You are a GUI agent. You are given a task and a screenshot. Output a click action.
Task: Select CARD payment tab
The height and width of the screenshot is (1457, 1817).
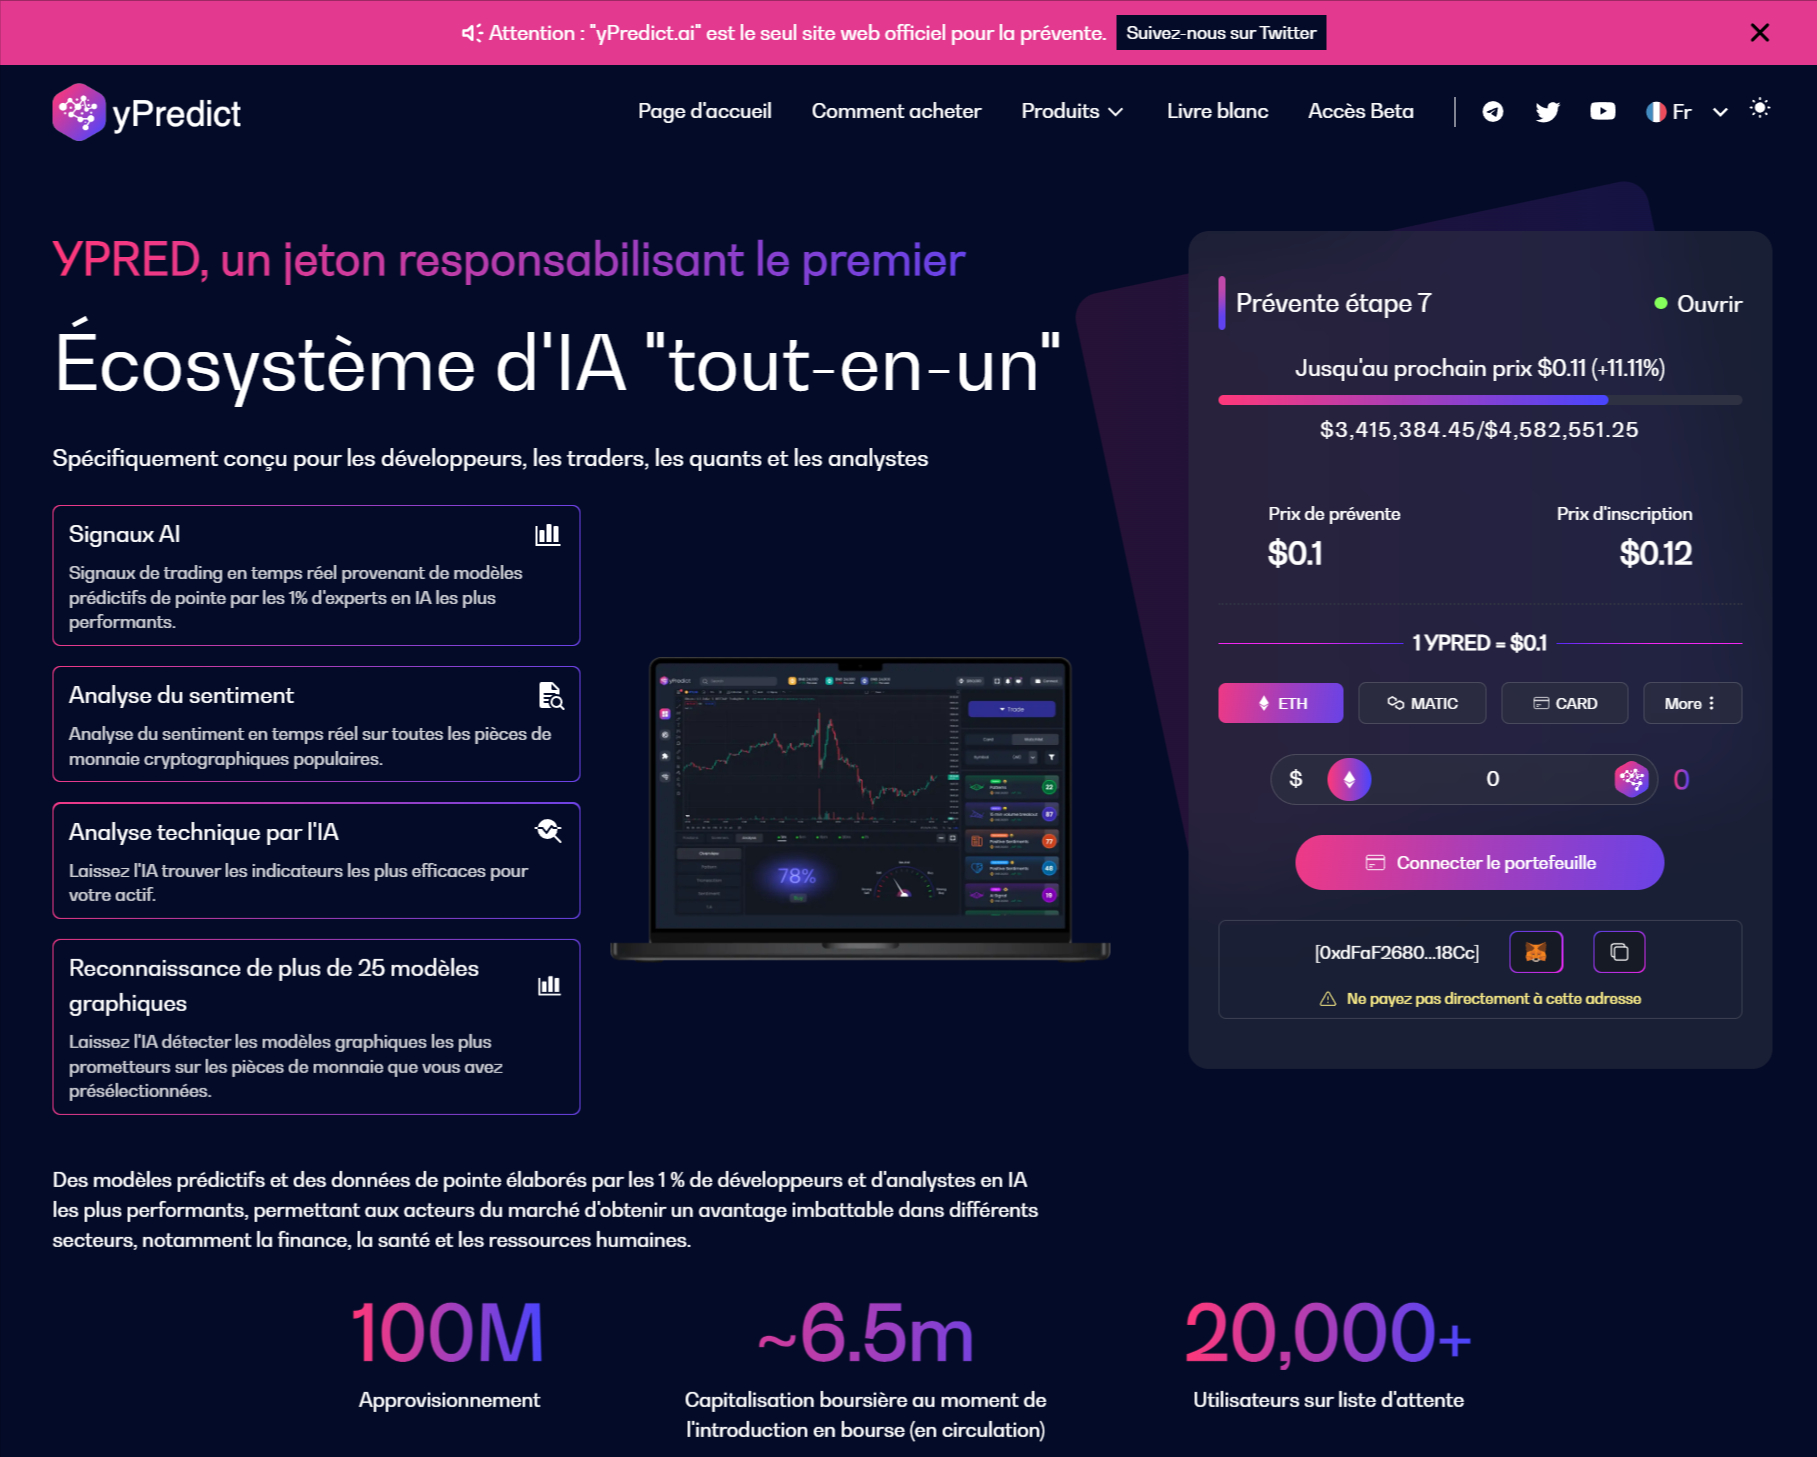click(1564, 703)
